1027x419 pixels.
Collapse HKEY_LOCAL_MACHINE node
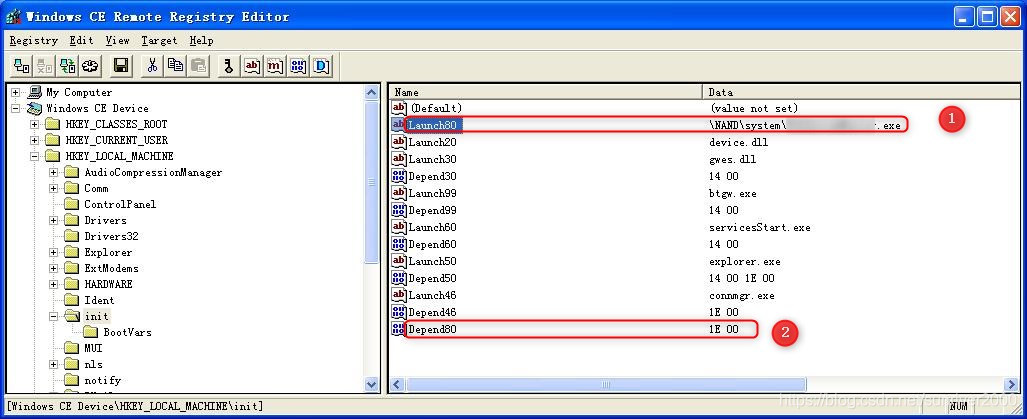pos(35,156)
